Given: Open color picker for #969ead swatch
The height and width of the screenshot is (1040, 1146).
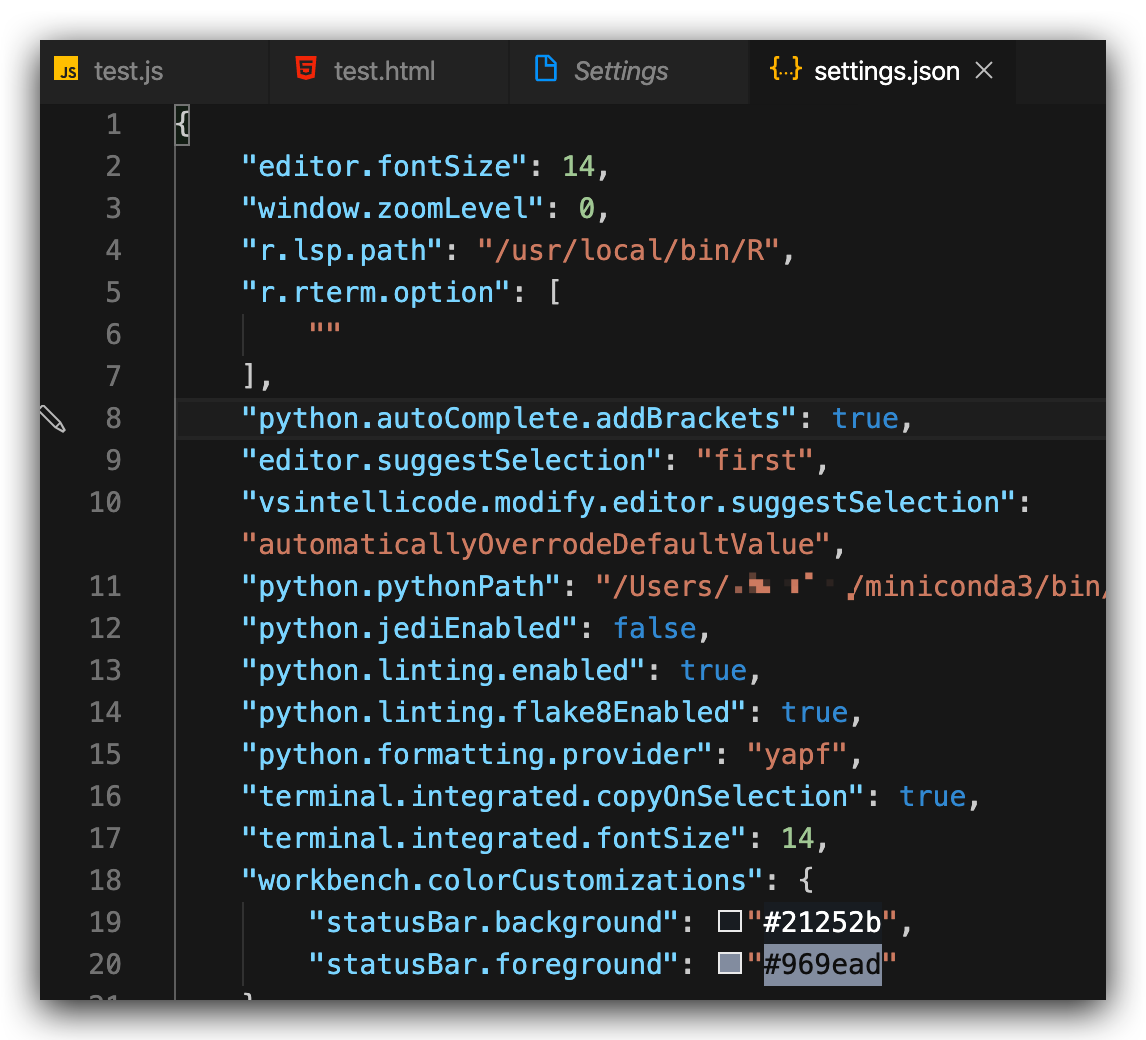Looking at the screenshot, I should click(x=729, y=964).
